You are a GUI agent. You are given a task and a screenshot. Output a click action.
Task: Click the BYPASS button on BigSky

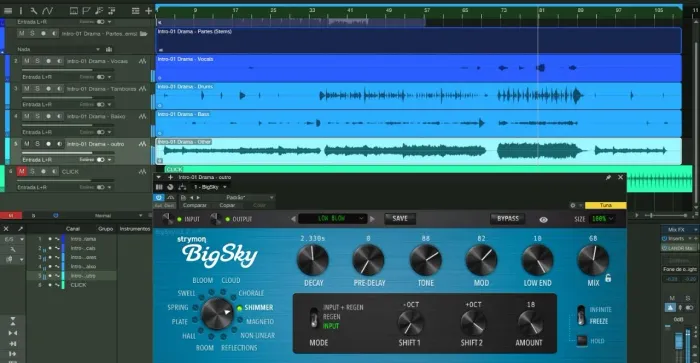(508, 218)
